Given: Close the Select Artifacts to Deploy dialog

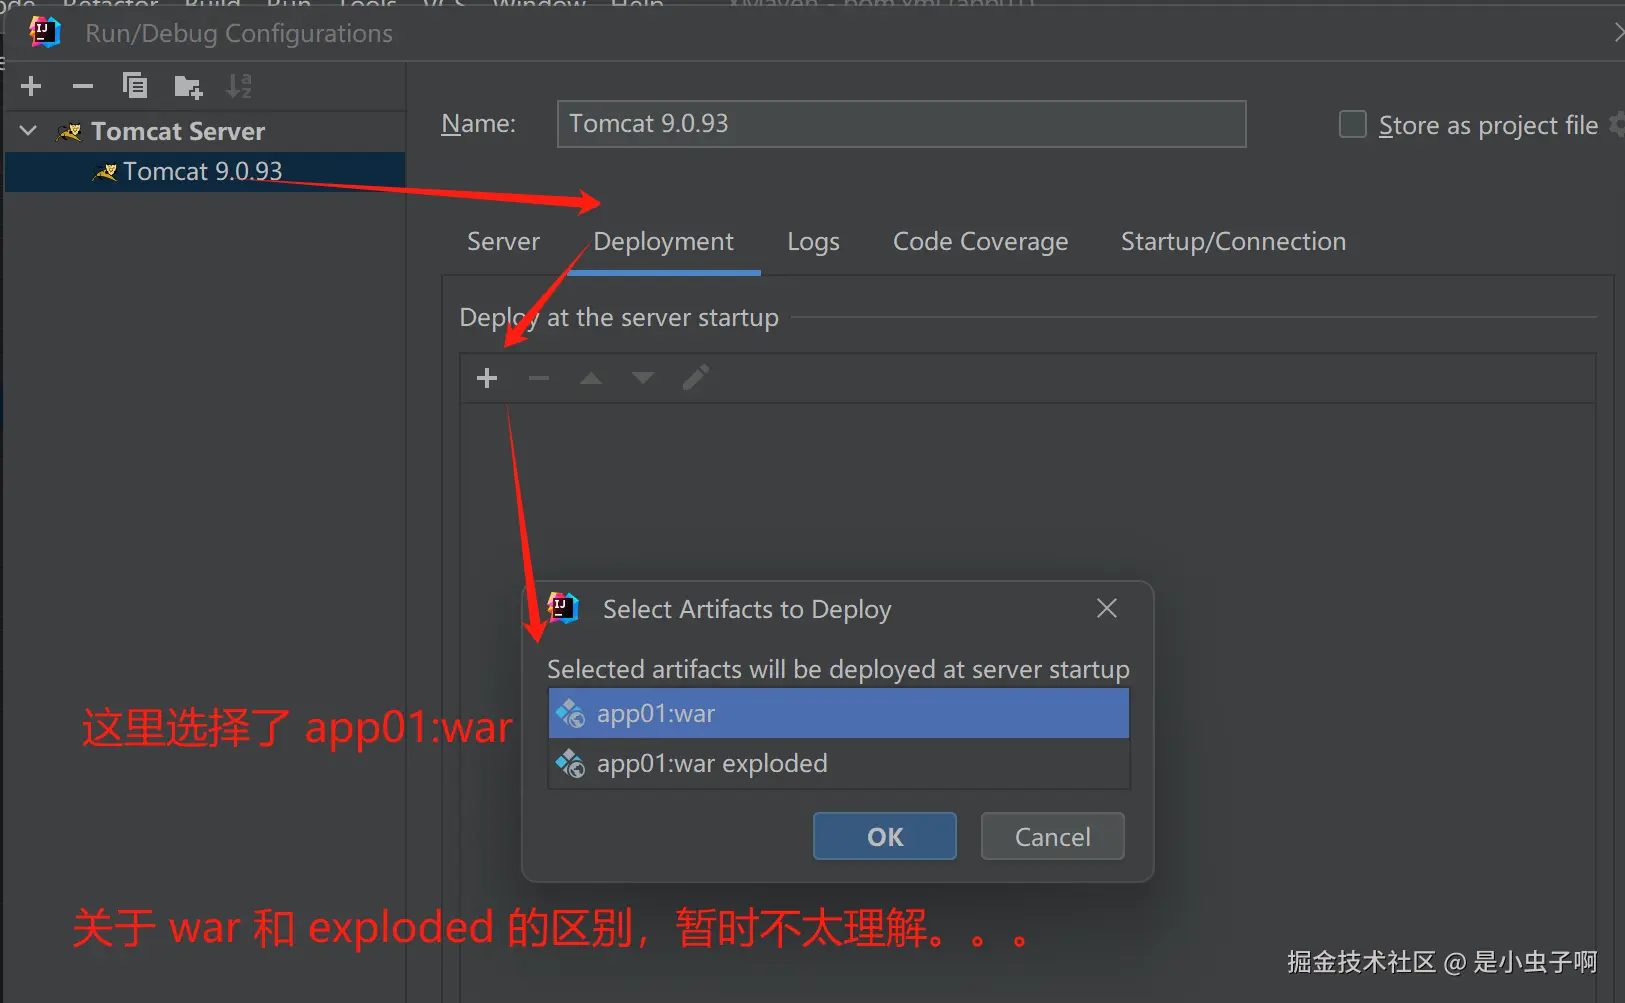Looking at the screenshot, I should click(x=1106, y=608).
